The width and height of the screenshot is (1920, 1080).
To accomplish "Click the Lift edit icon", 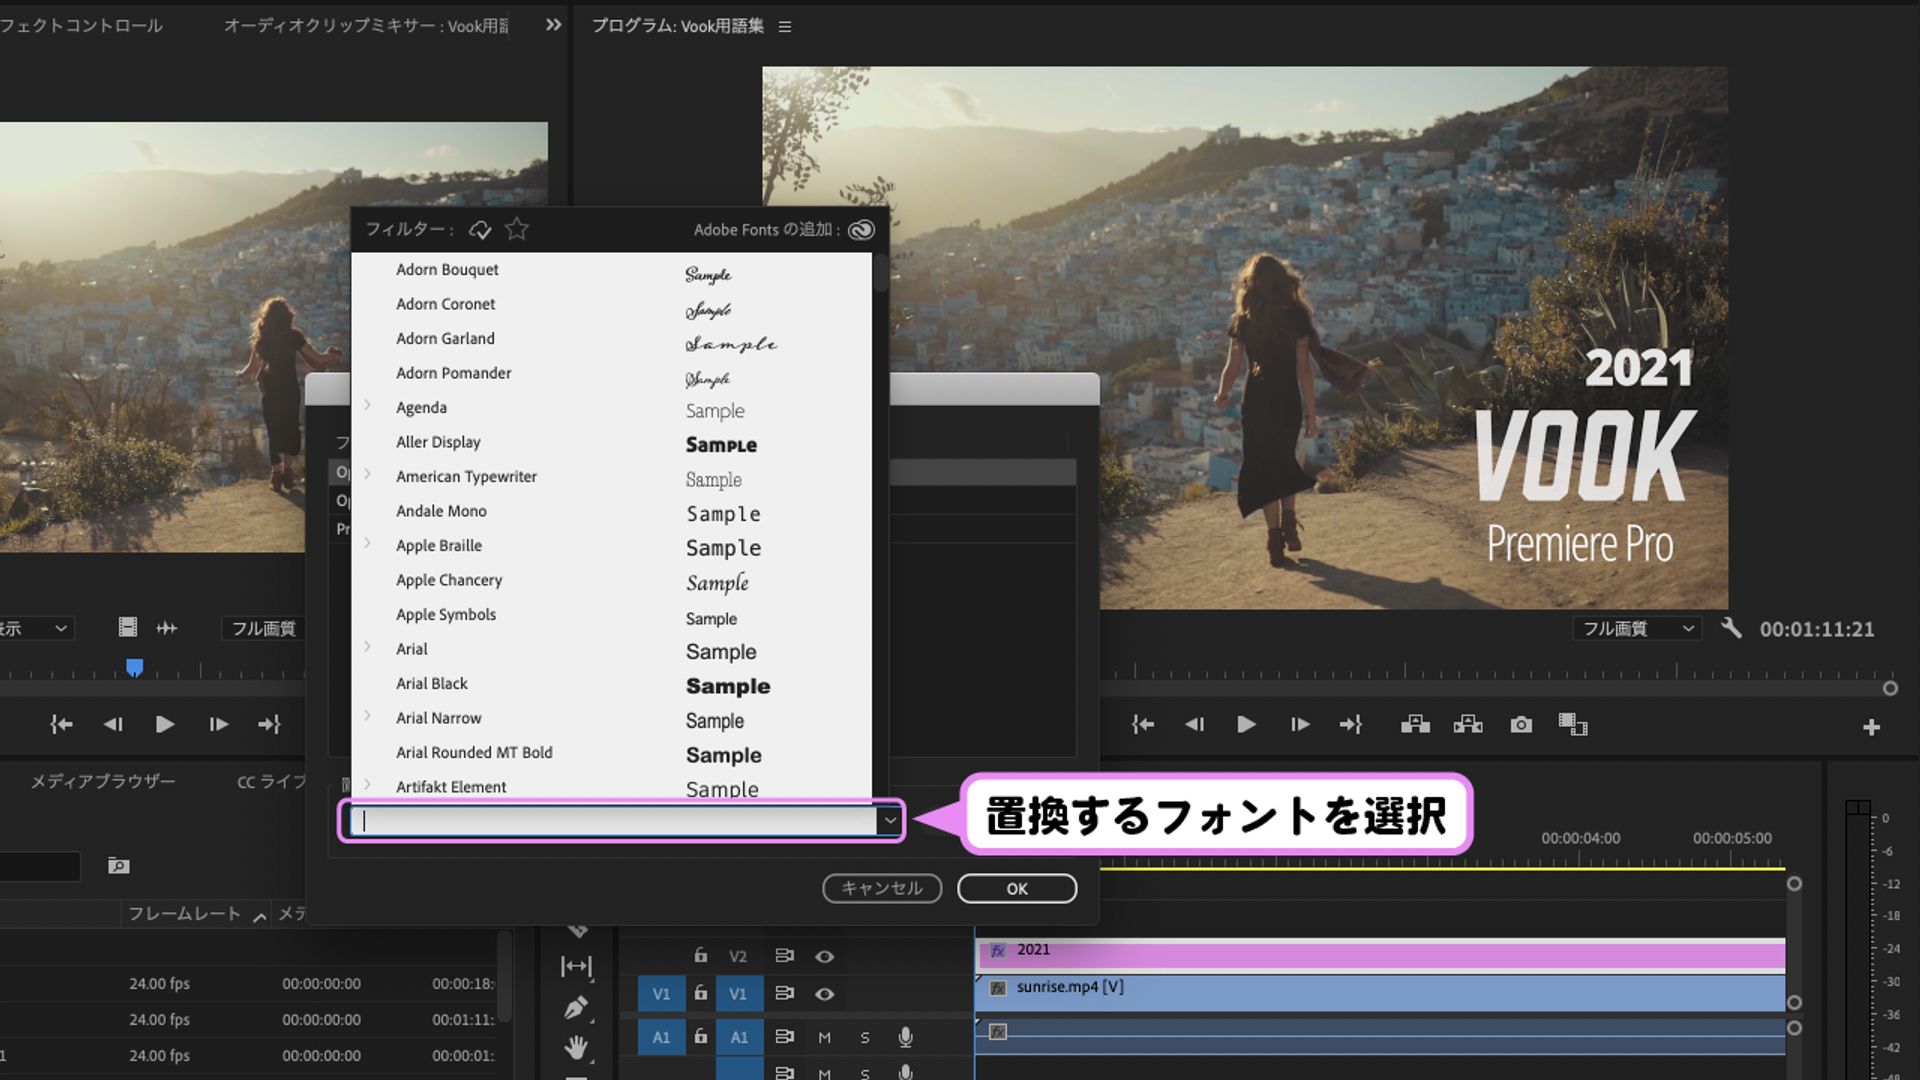I will coord(1418,724).
